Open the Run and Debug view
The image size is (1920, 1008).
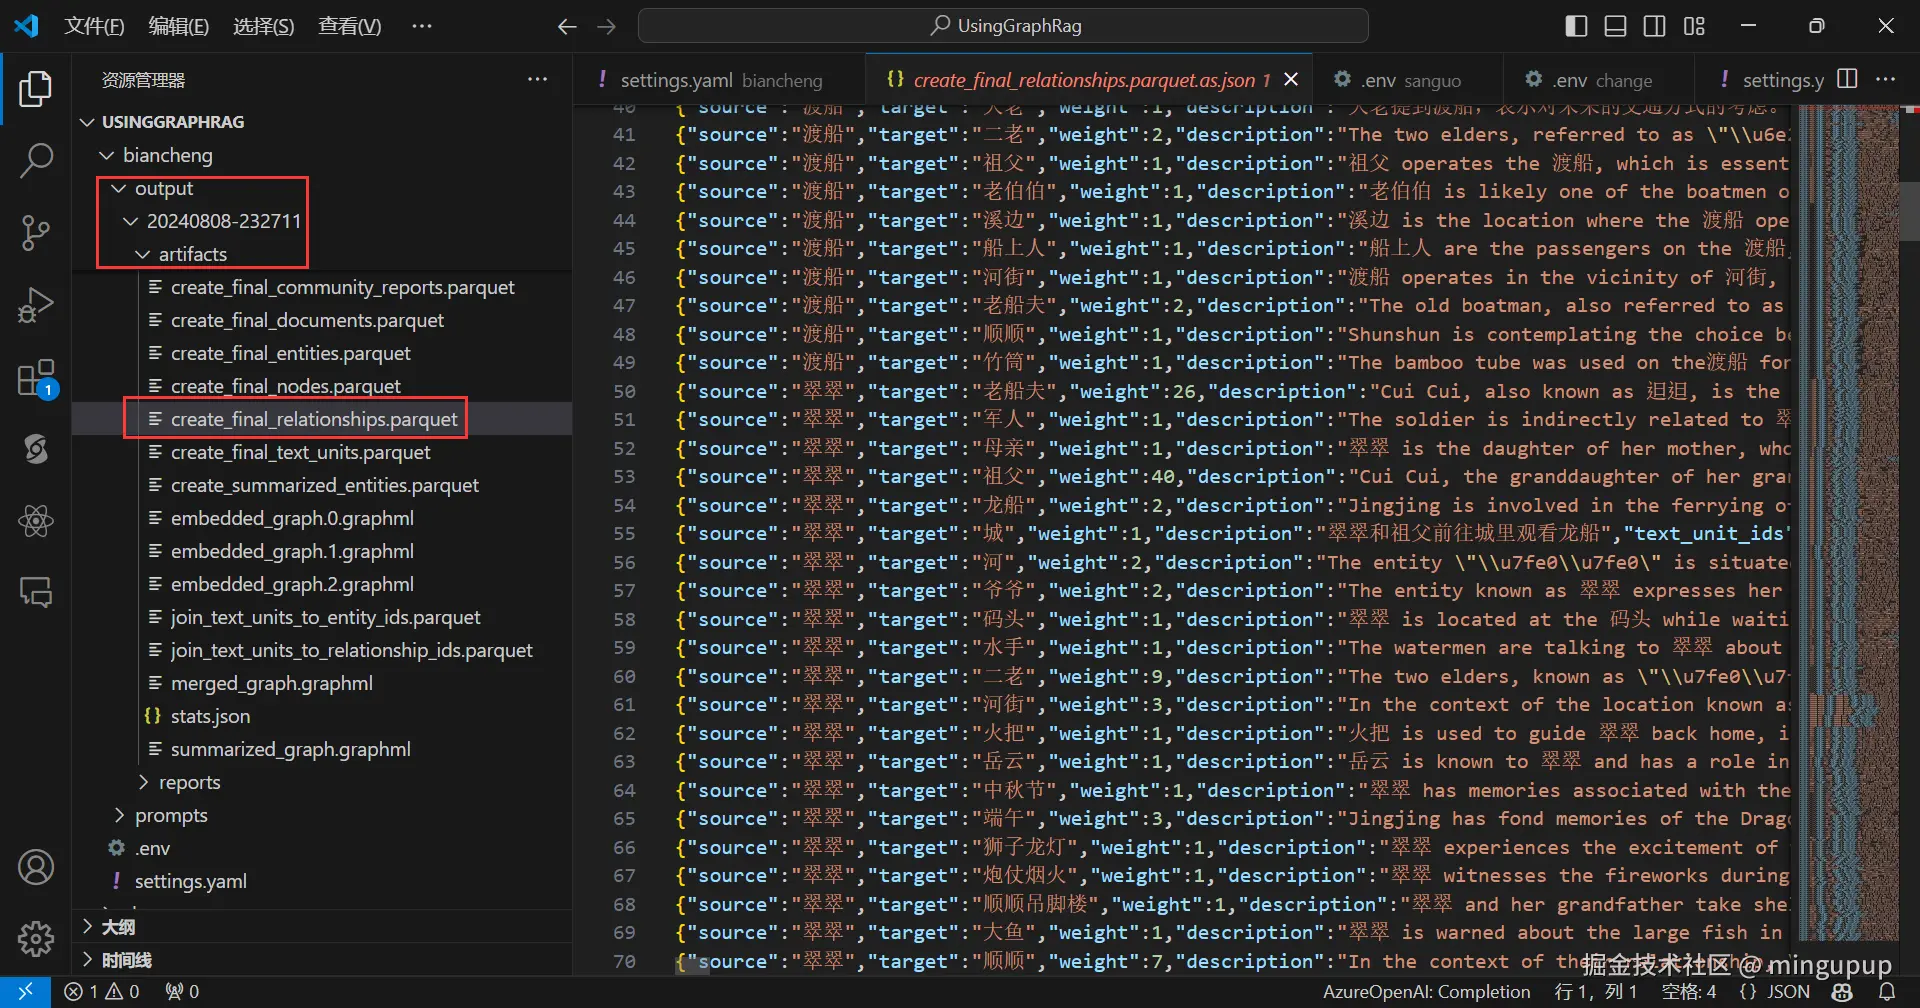pyautogui.click(x=36, y=305)
